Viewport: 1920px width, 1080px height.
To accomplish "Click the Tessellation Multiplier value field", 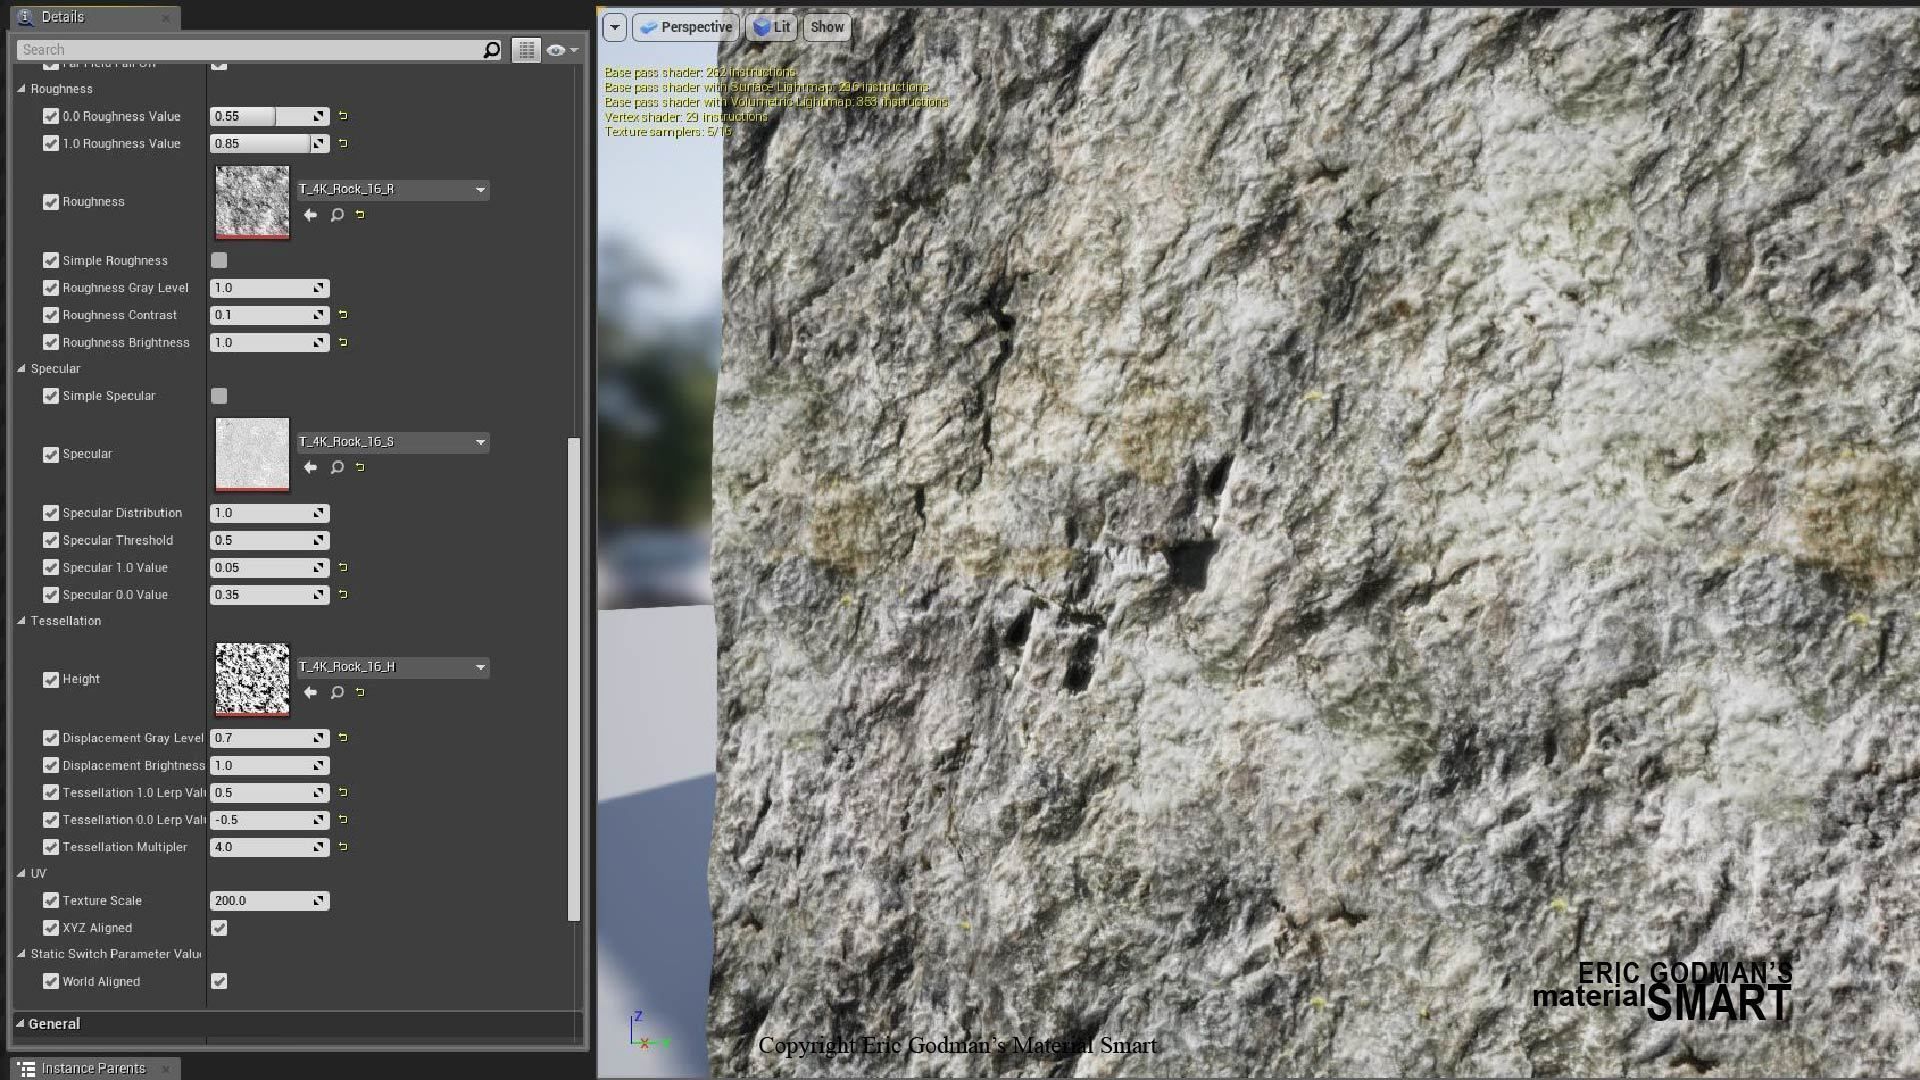I will coord(269,847).
